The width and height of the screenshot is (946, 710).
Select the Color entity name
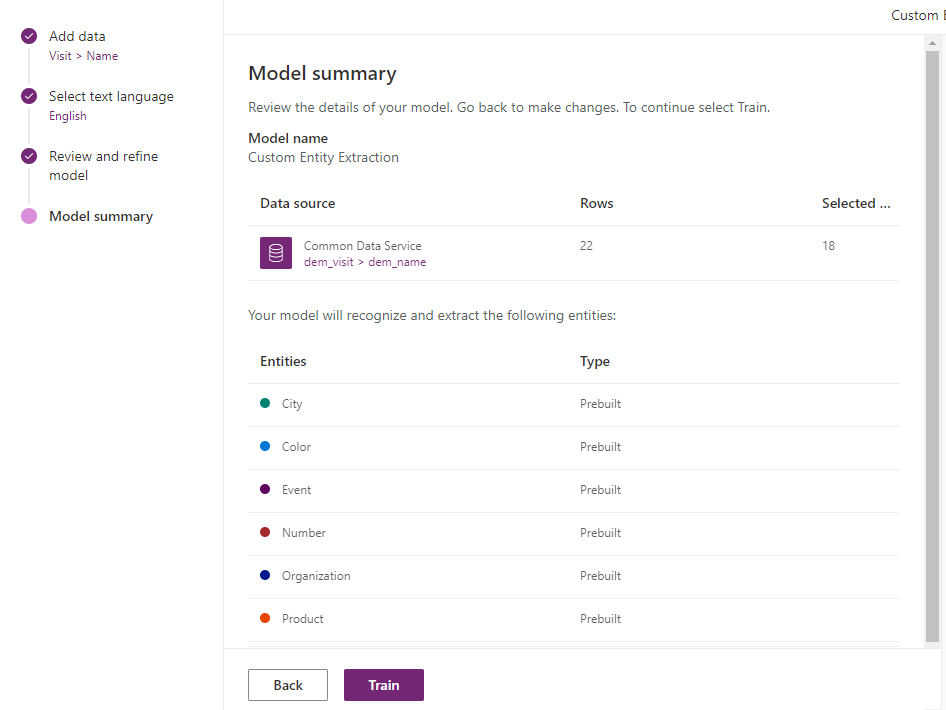tap(296, 446)
